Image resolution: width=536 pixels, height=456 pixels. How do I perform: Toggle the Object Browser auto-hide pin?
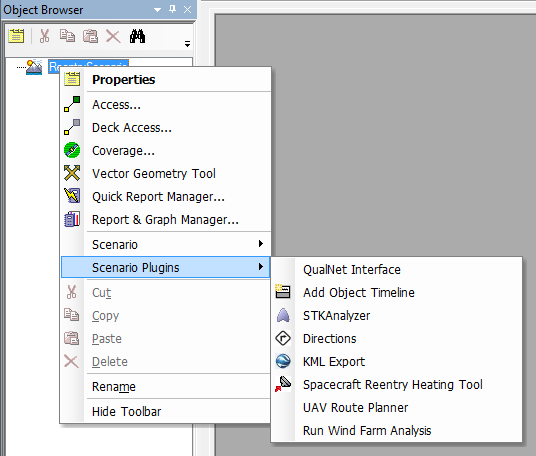click(x=173, y=9)
